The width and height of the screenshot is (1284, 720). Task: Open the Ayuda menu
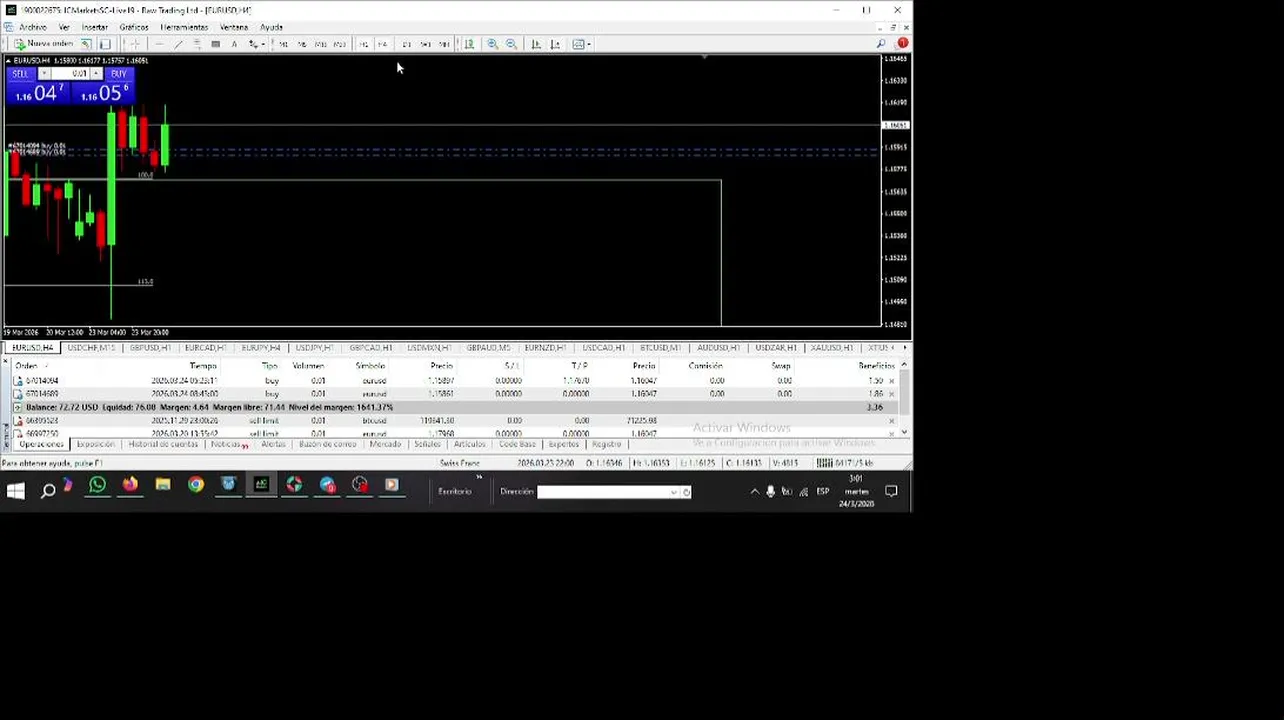pos(271,27)
